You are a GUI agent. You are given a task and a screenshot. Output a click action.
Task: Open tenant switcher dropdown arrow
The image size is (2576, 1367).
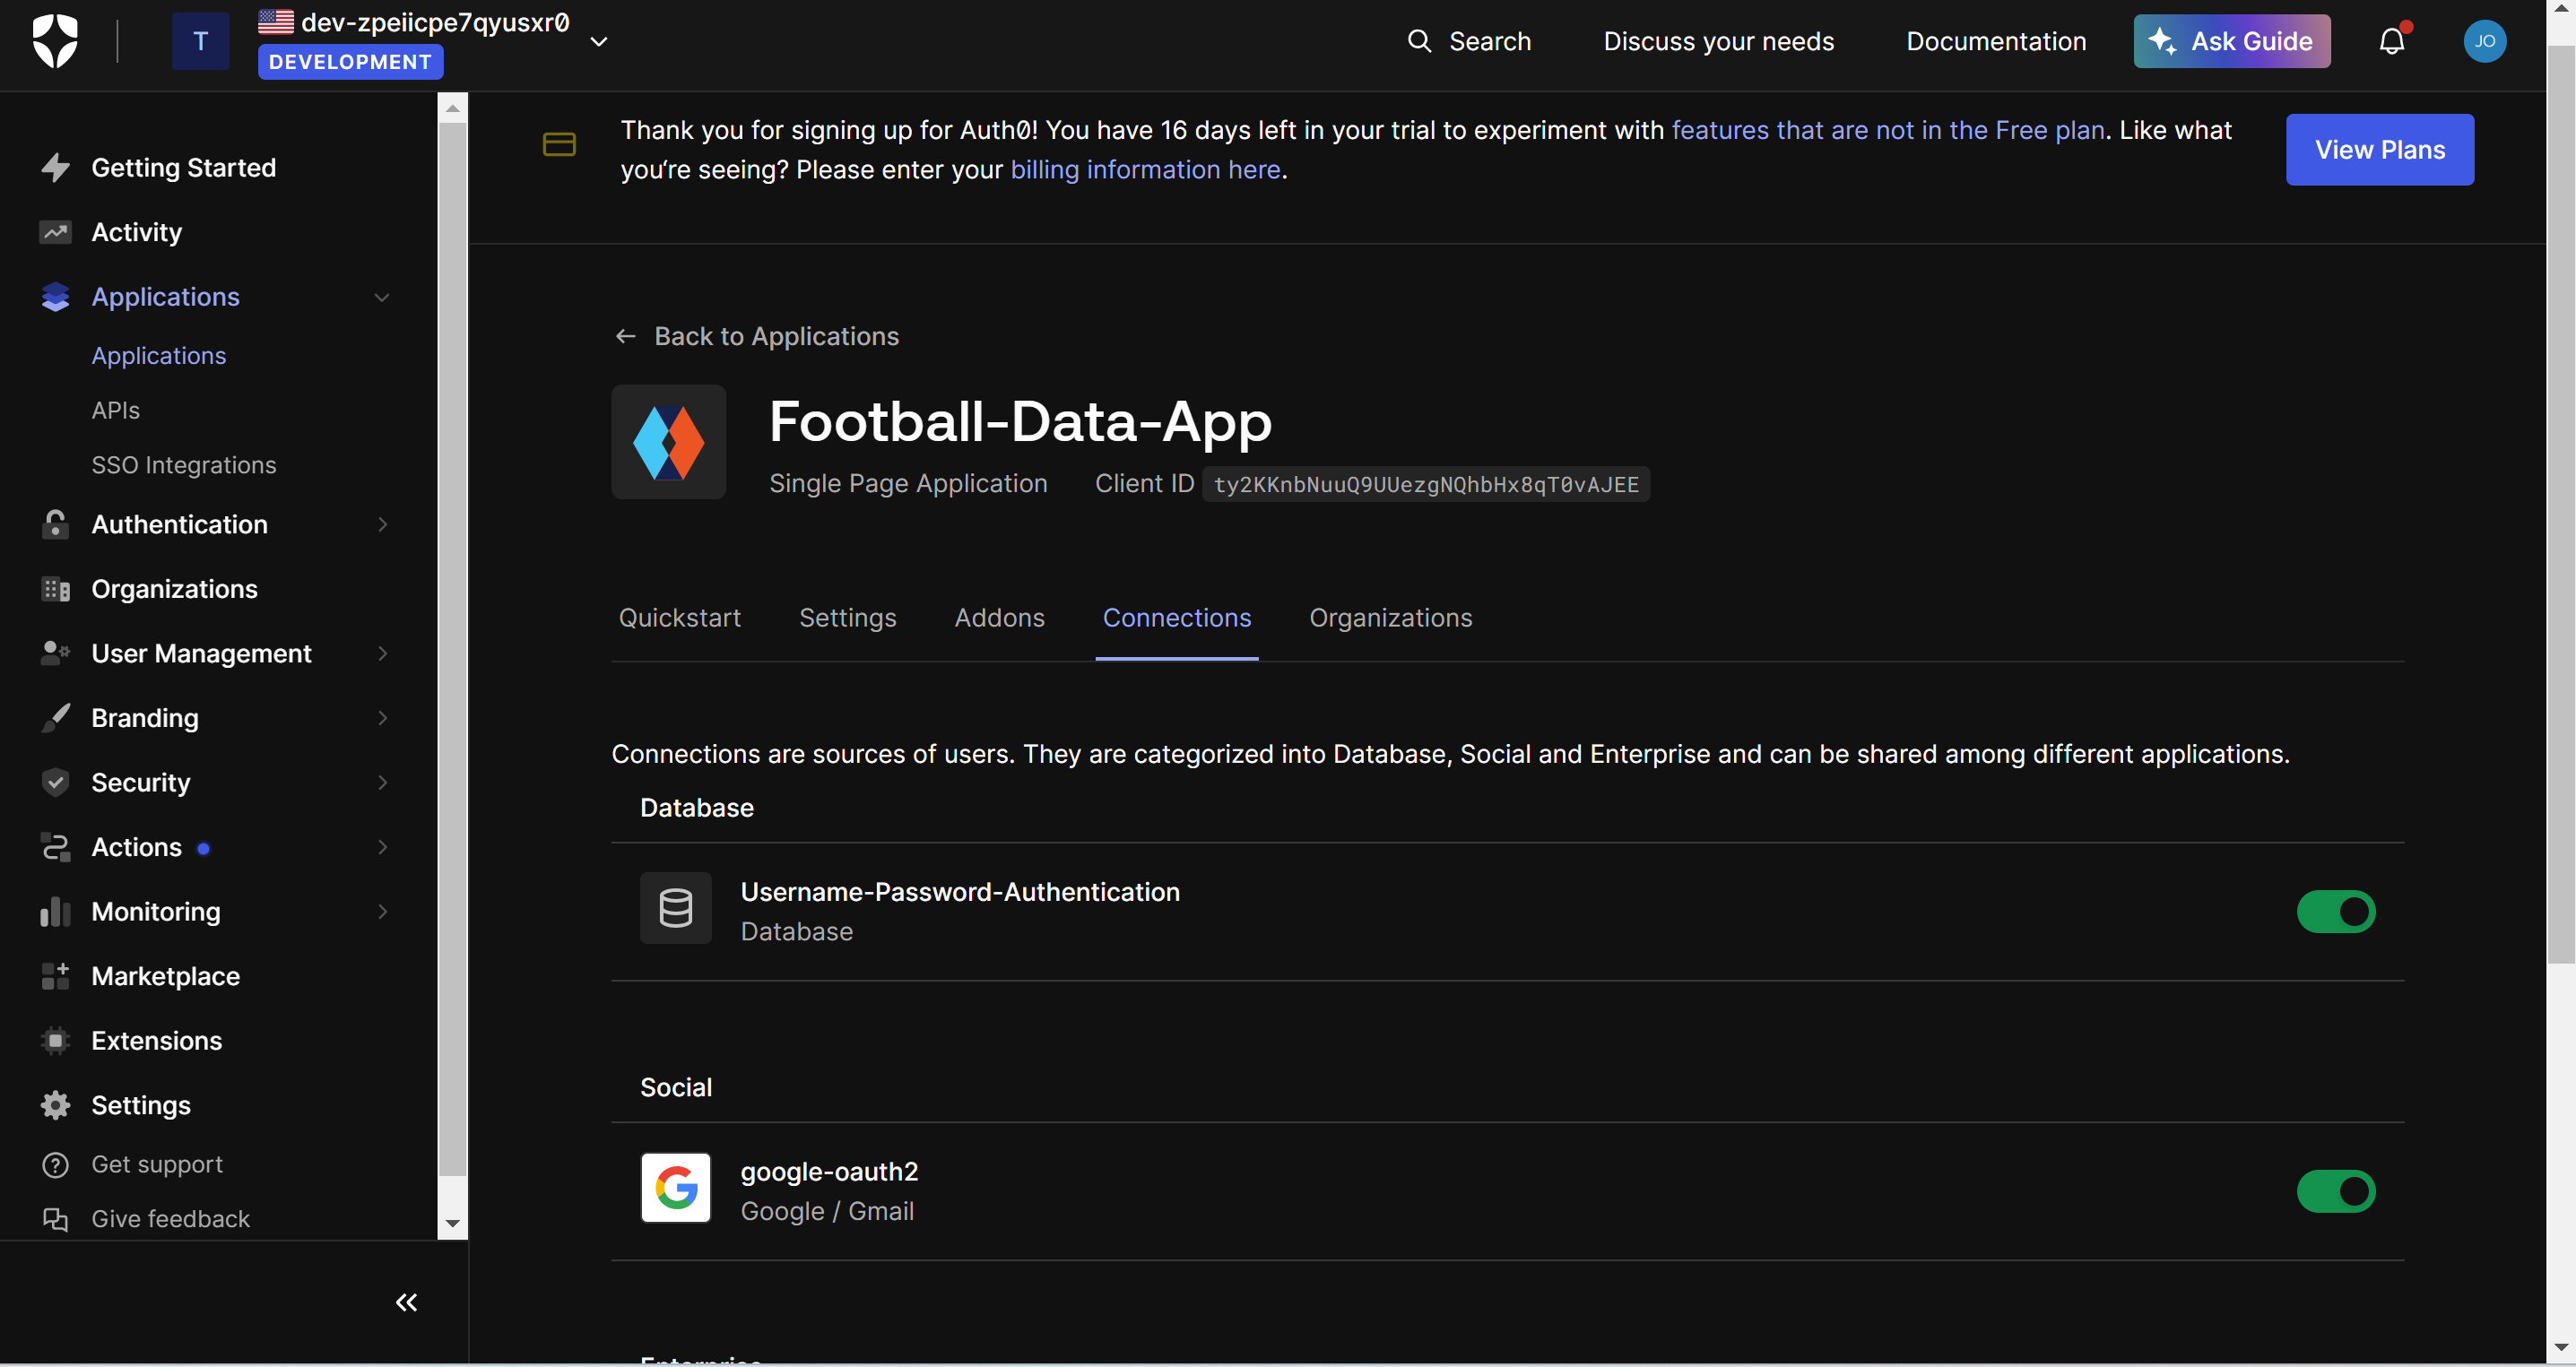599,42
